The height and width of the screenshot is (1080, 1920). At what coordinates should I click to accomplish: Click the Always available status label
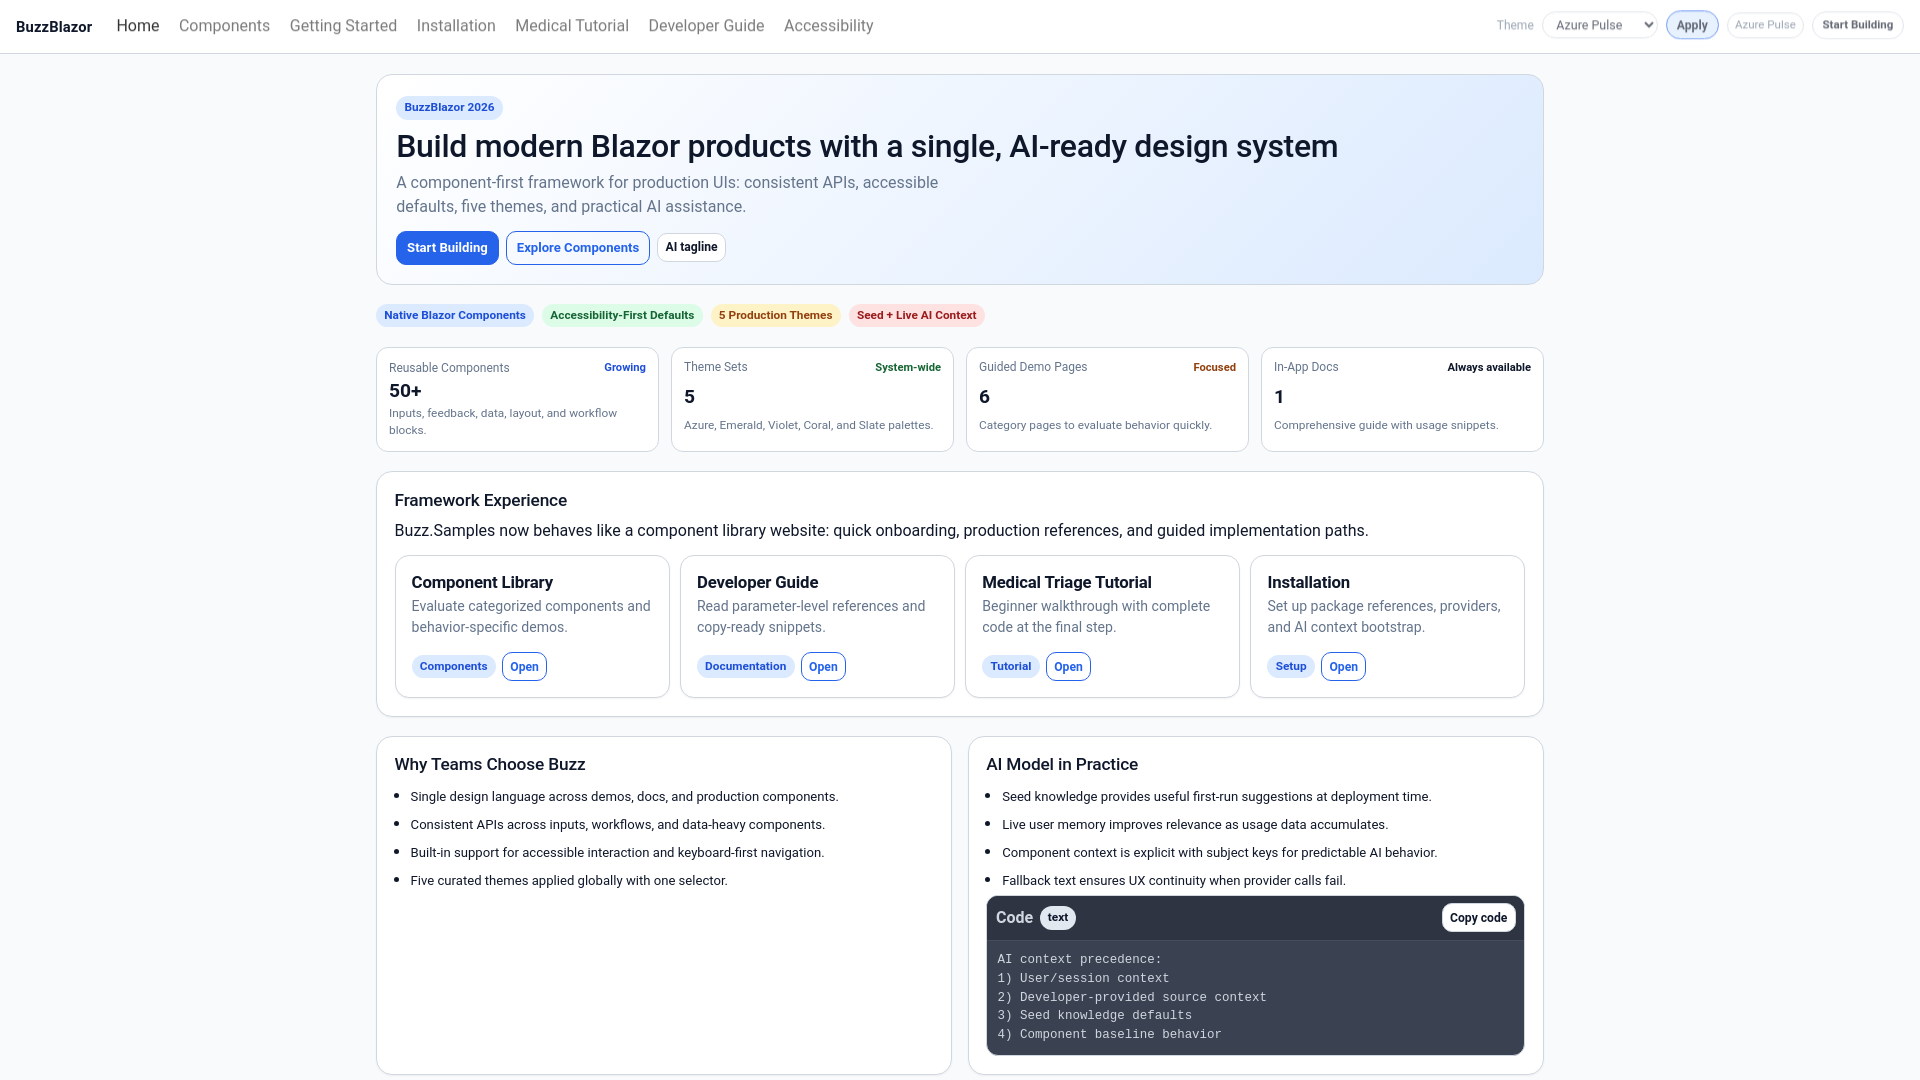point(1489,368)
